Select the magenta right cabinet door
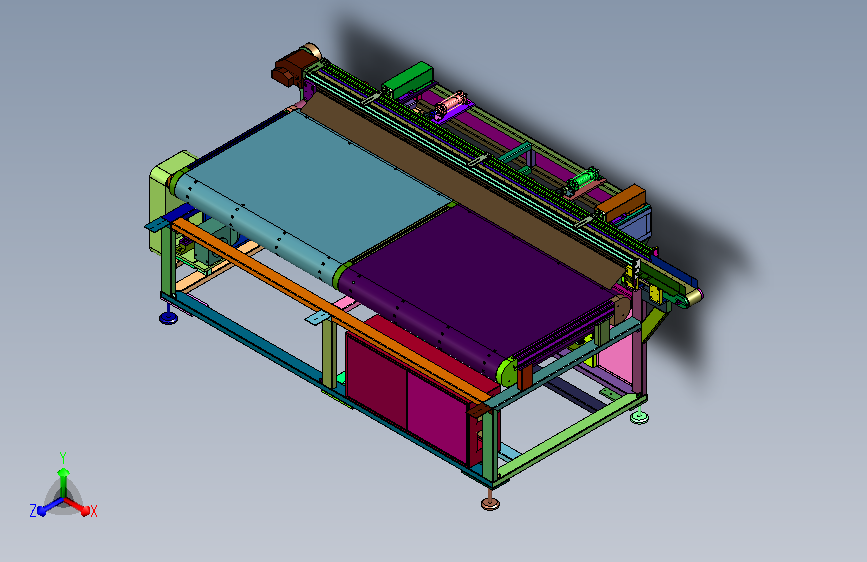This screenshot has width=867, height=562. pyautogui.click(x=438, y=416)
